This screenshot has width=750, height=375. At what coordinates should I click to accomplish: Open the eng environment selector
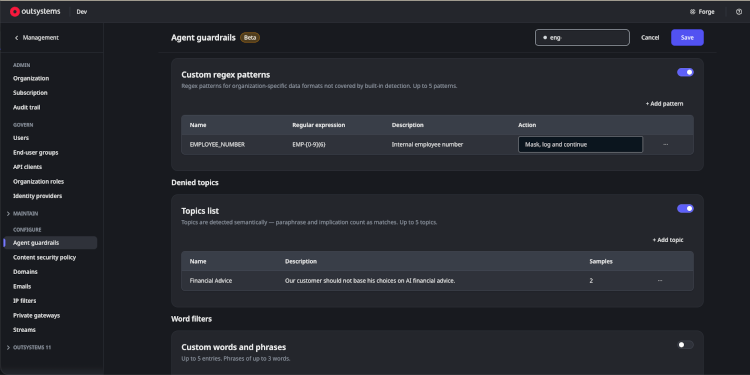tap(582, 37)
